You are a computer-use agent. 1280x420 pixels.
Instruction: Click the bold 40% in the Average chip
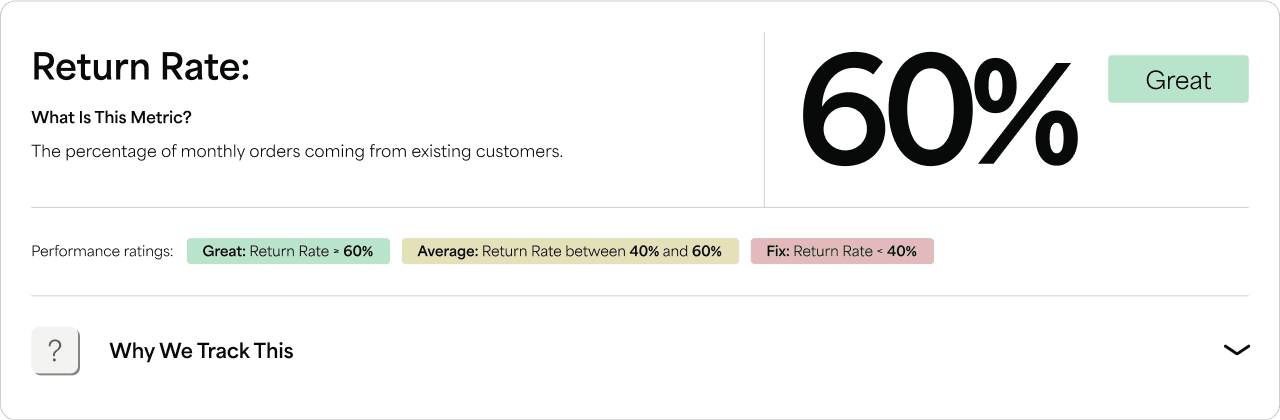[x=644, y=252]
